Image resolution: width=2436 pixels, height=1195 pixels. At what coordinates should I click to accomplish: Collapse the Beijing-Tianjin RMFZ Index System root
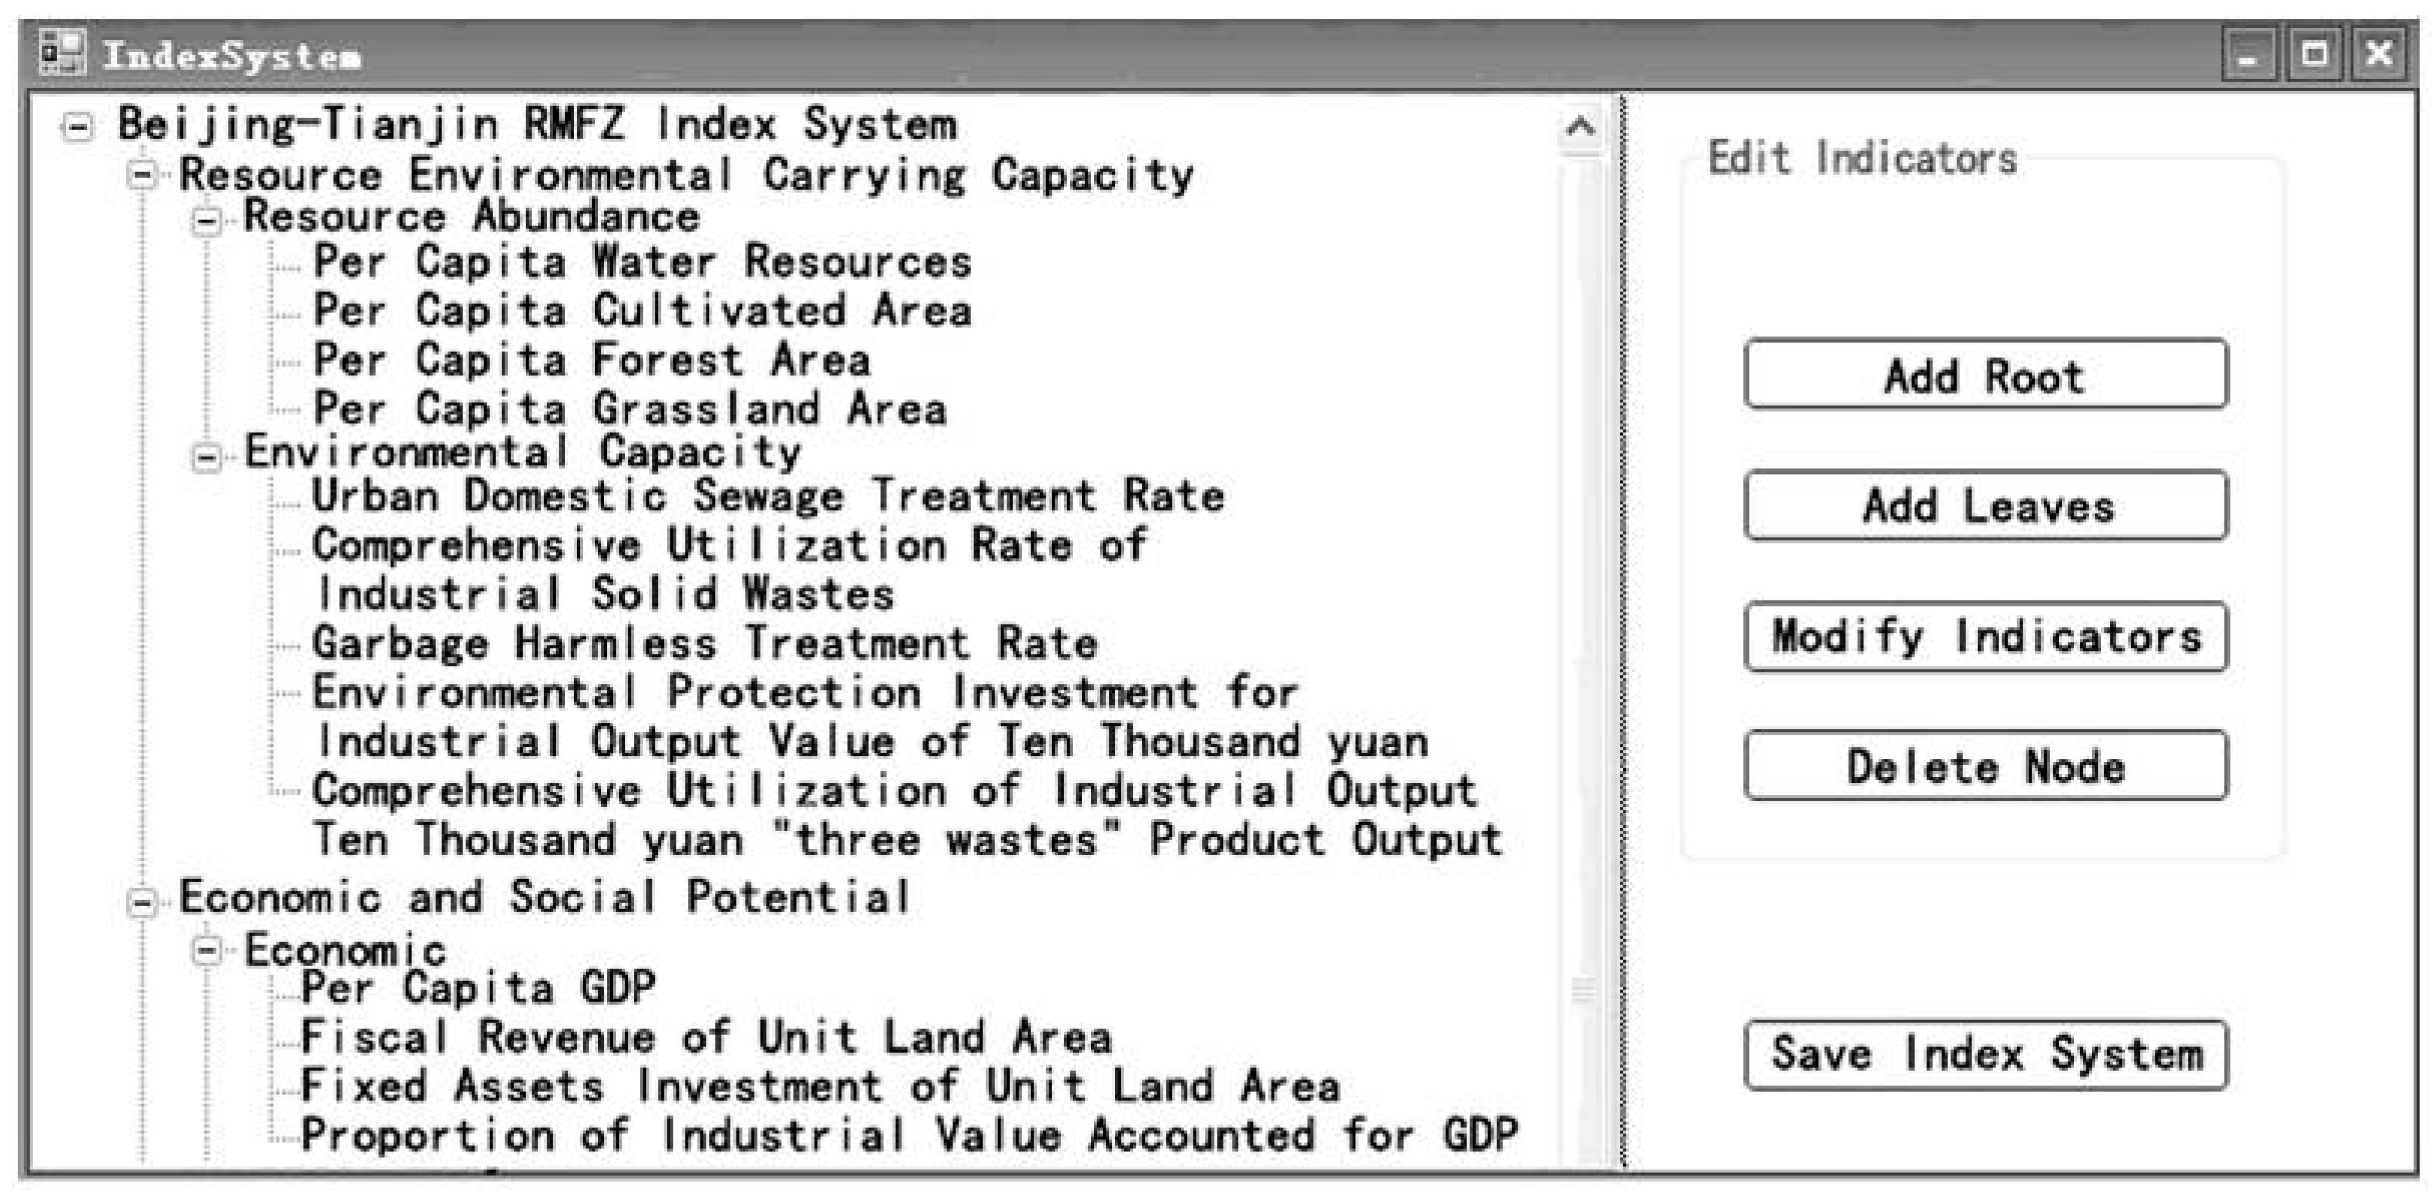[77, 127]
